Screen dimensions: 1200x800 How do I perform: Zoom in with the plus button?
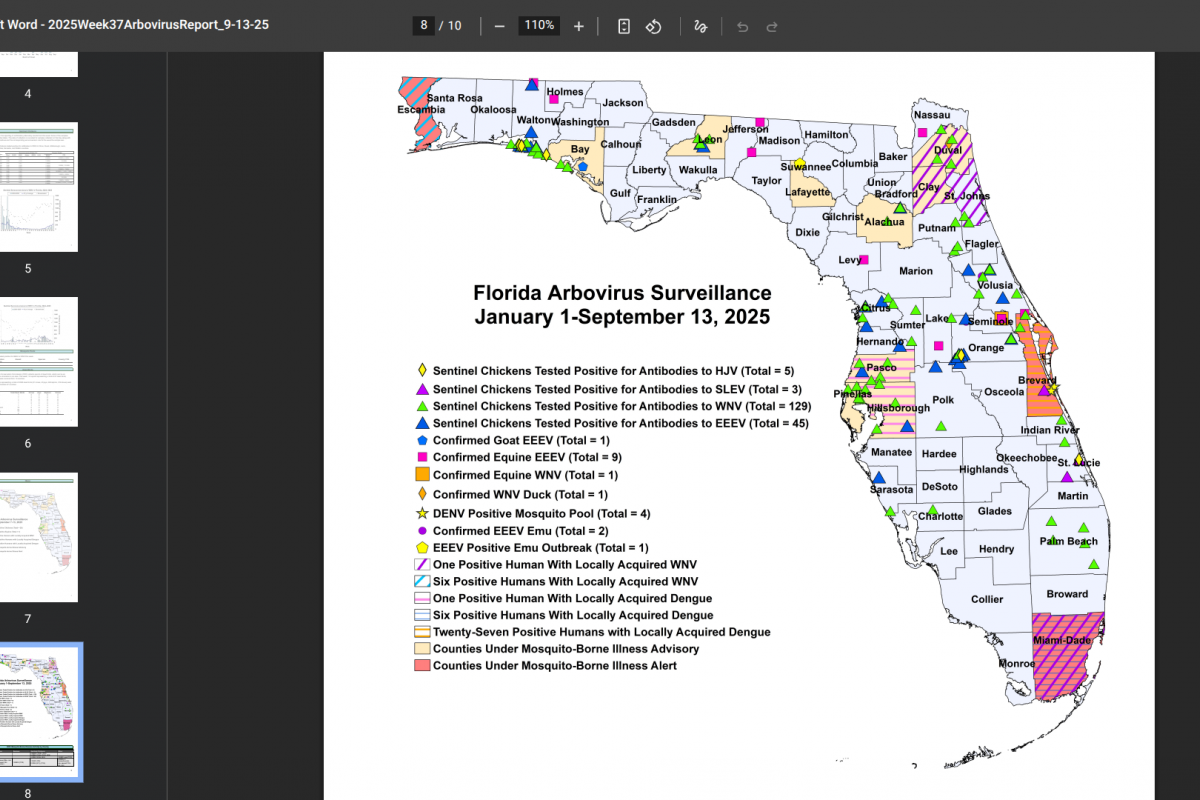578,26
